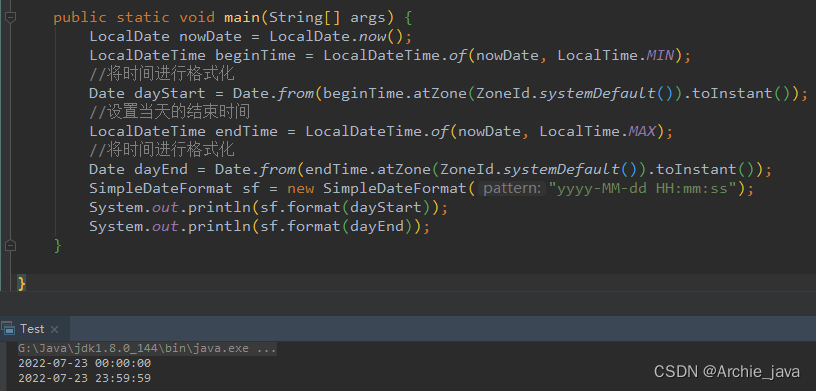
Task: Click the run icon on Test tab
Action: (x=8, y=329)
